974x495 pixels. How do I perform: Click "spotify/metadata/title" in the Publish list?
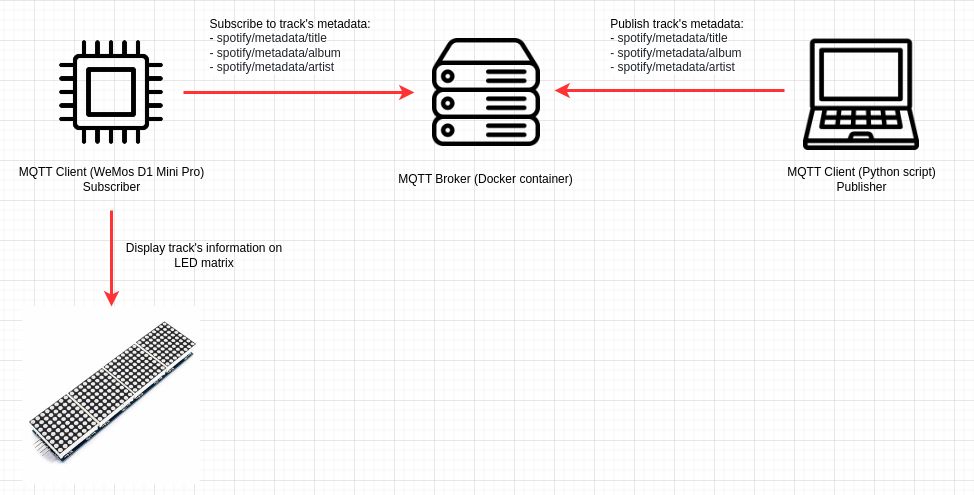point(672,39)
